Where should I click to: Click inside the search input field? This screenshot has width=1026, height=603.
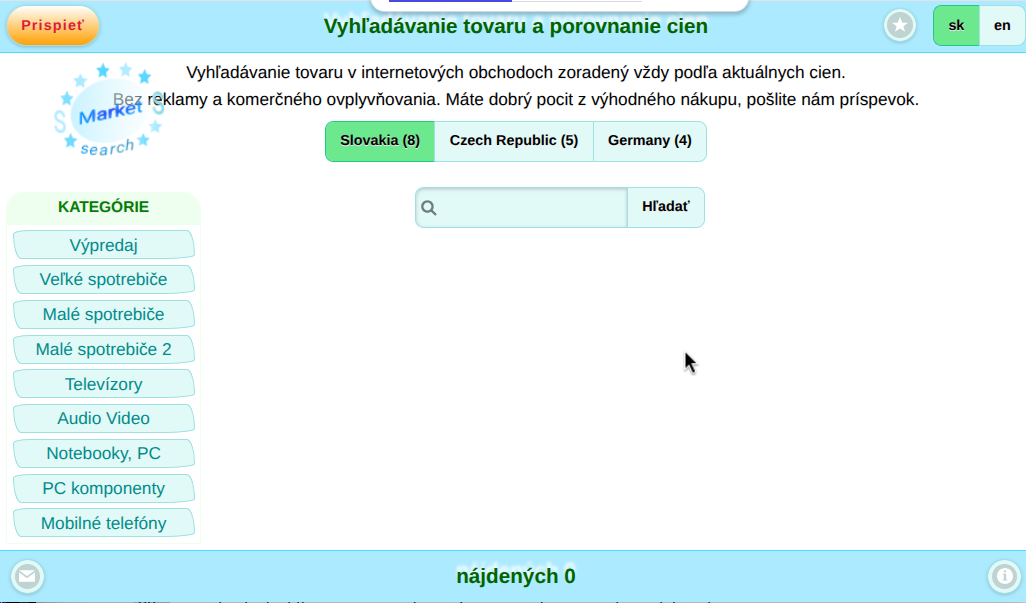520,207
